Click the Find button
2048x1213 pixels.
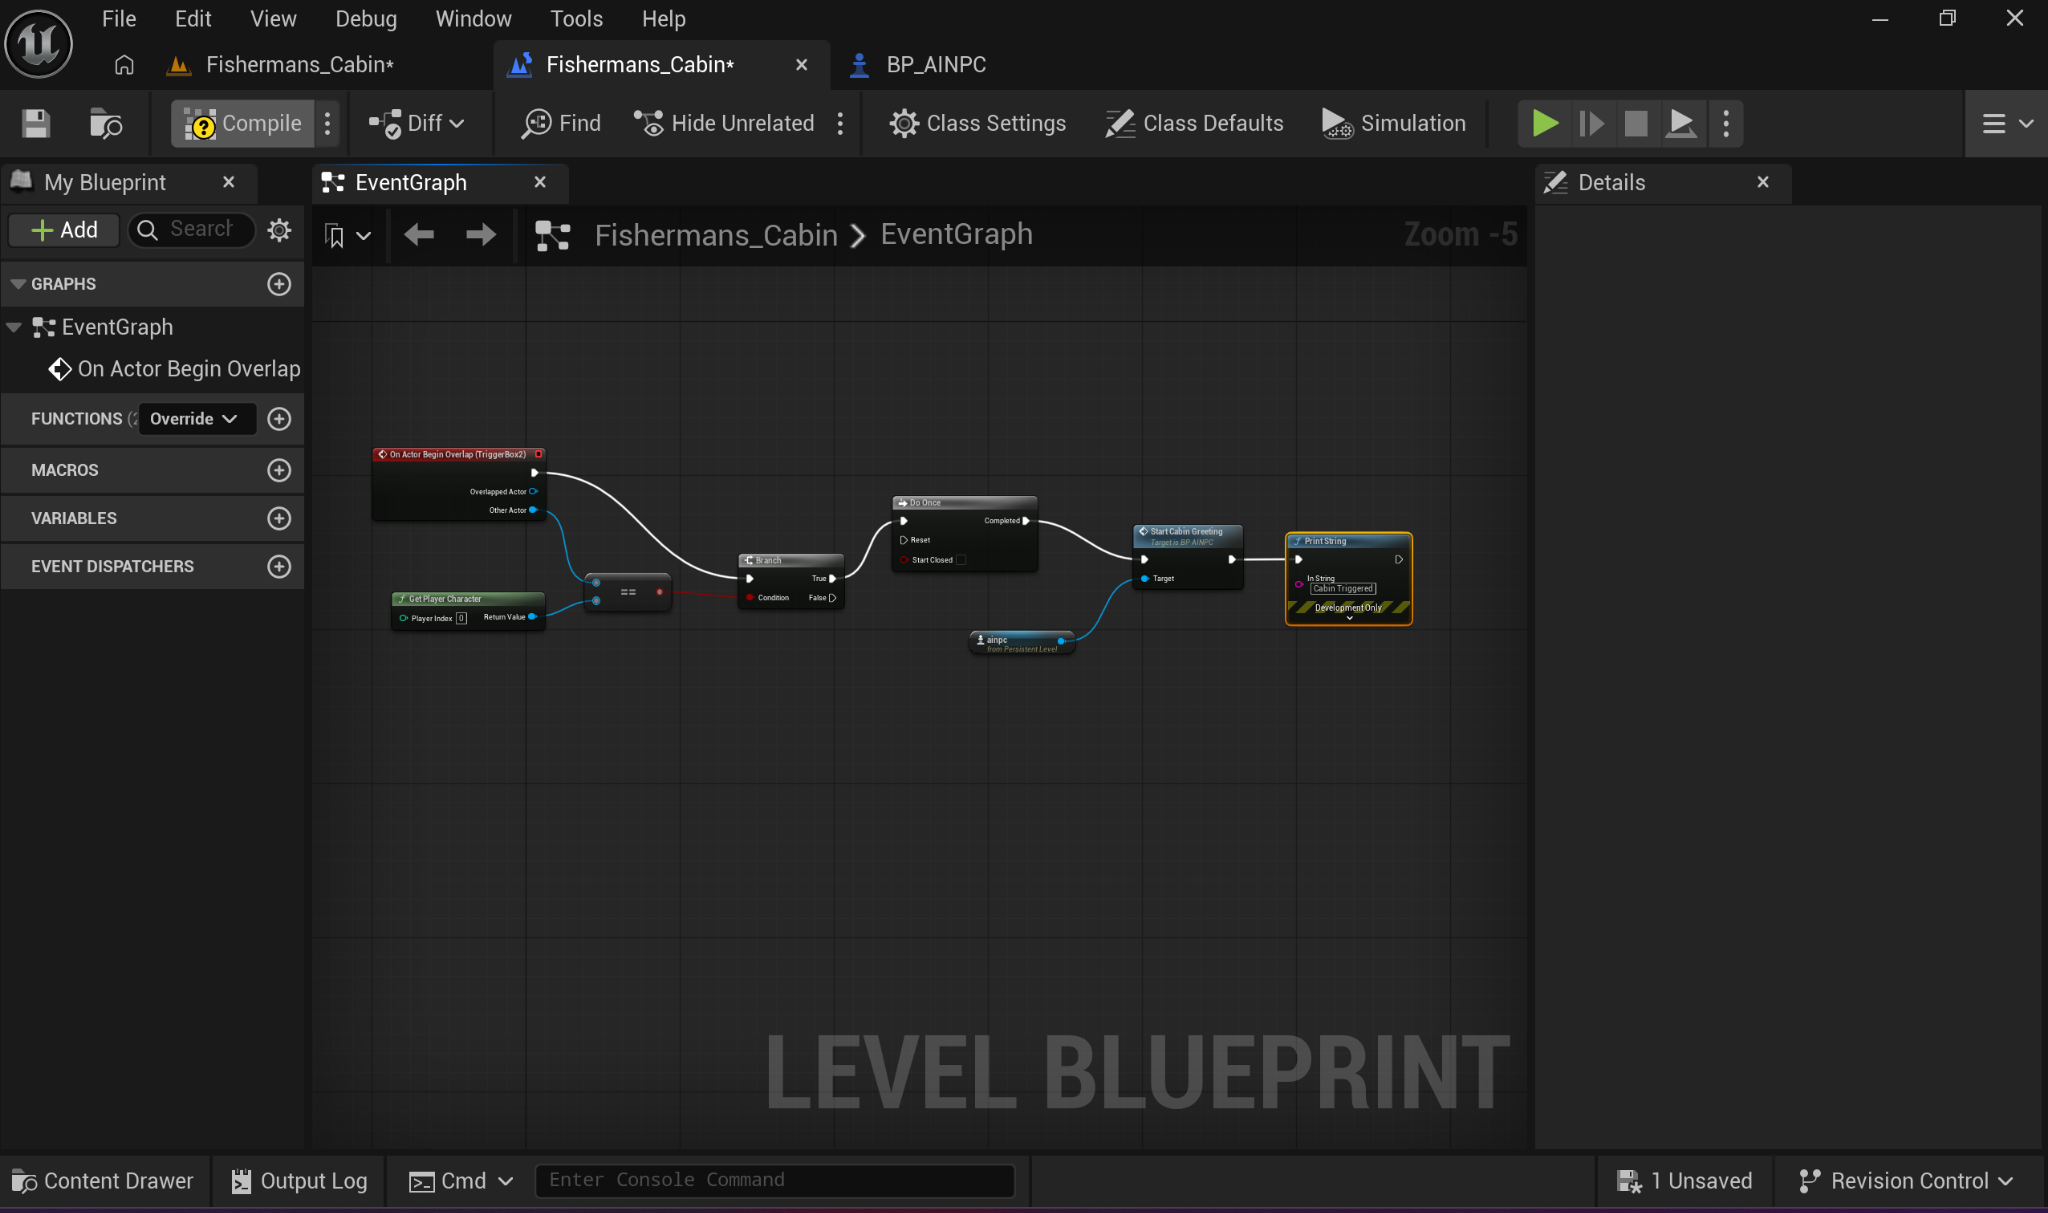[561, 123]
